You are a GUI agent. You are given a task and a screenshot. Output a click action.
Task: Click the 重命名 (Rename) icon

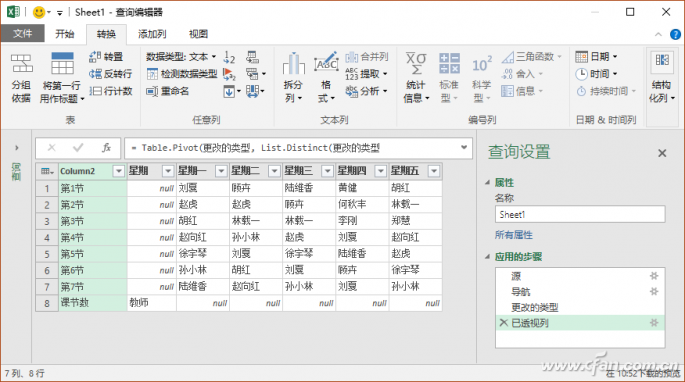[152, 91]
